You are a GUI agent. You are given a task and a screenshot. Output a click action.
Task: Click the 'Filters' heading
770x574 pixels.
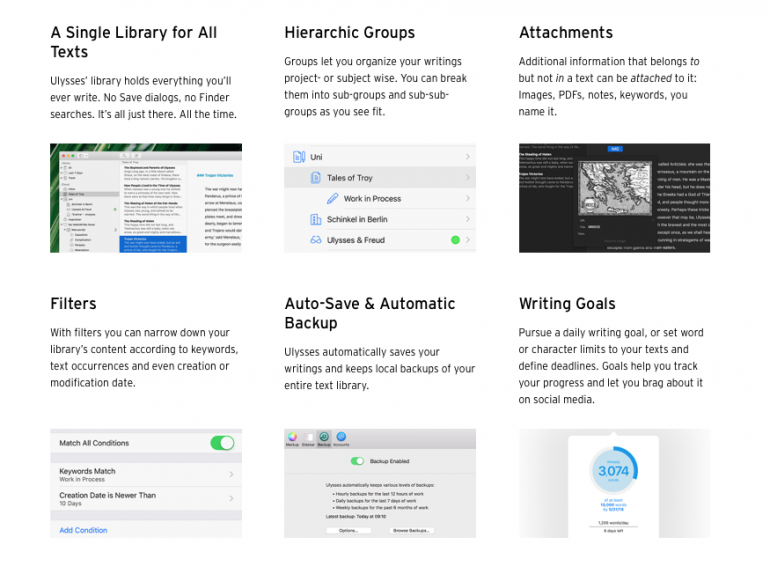(x=73, y=303)
